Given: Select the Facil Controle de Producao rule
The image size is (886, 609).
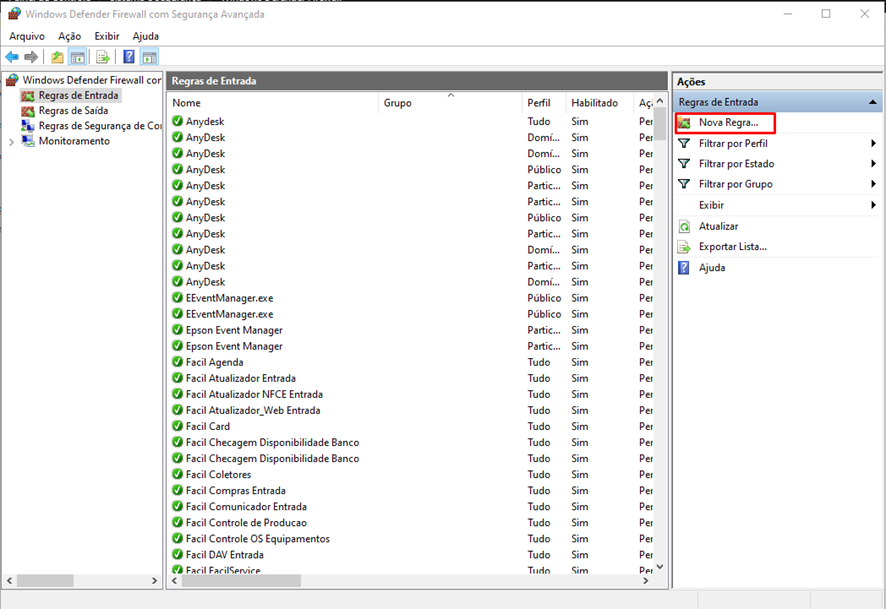Looking at the screenshot, I should point(411,523).
